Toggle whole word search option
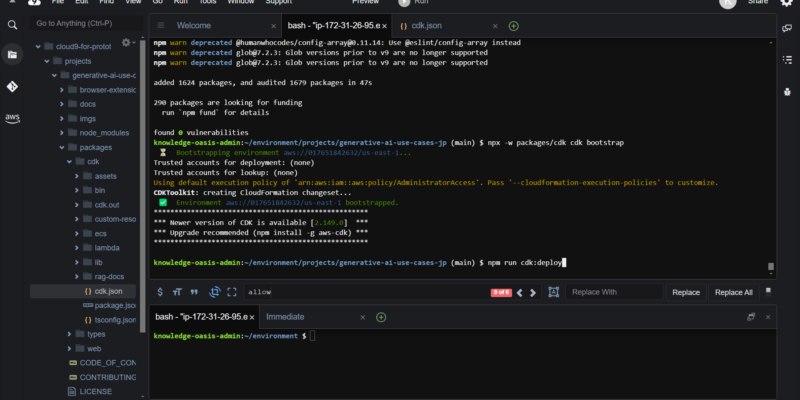The height and width of the screenshot is (400, 800). pos(195,292)
